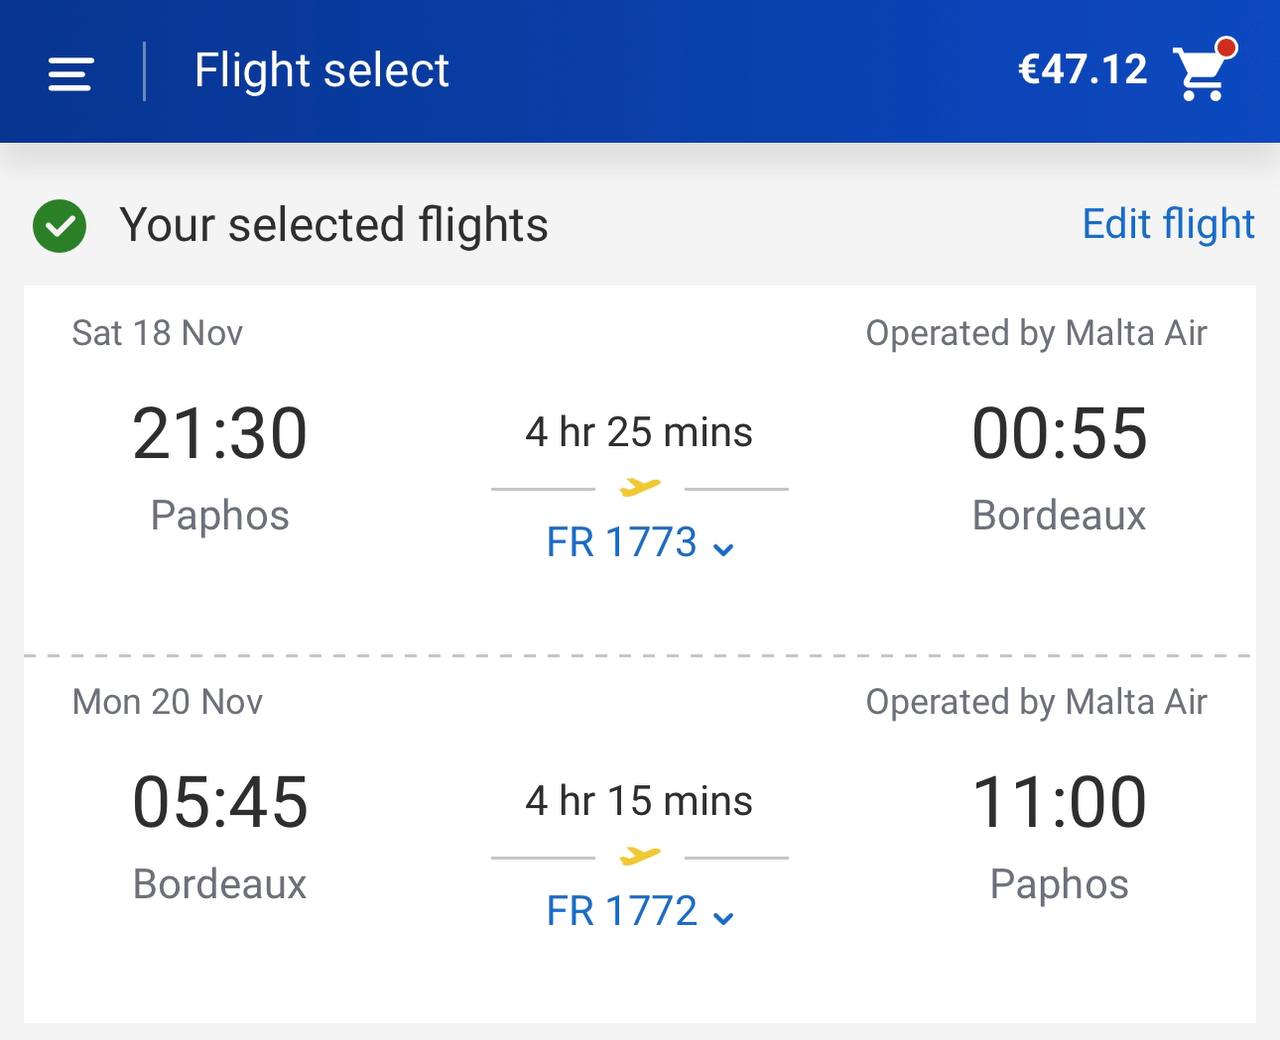This screenshot has width=1280, height=1040.
Task: Open flight number FR 1773
Action: [621, 543]
